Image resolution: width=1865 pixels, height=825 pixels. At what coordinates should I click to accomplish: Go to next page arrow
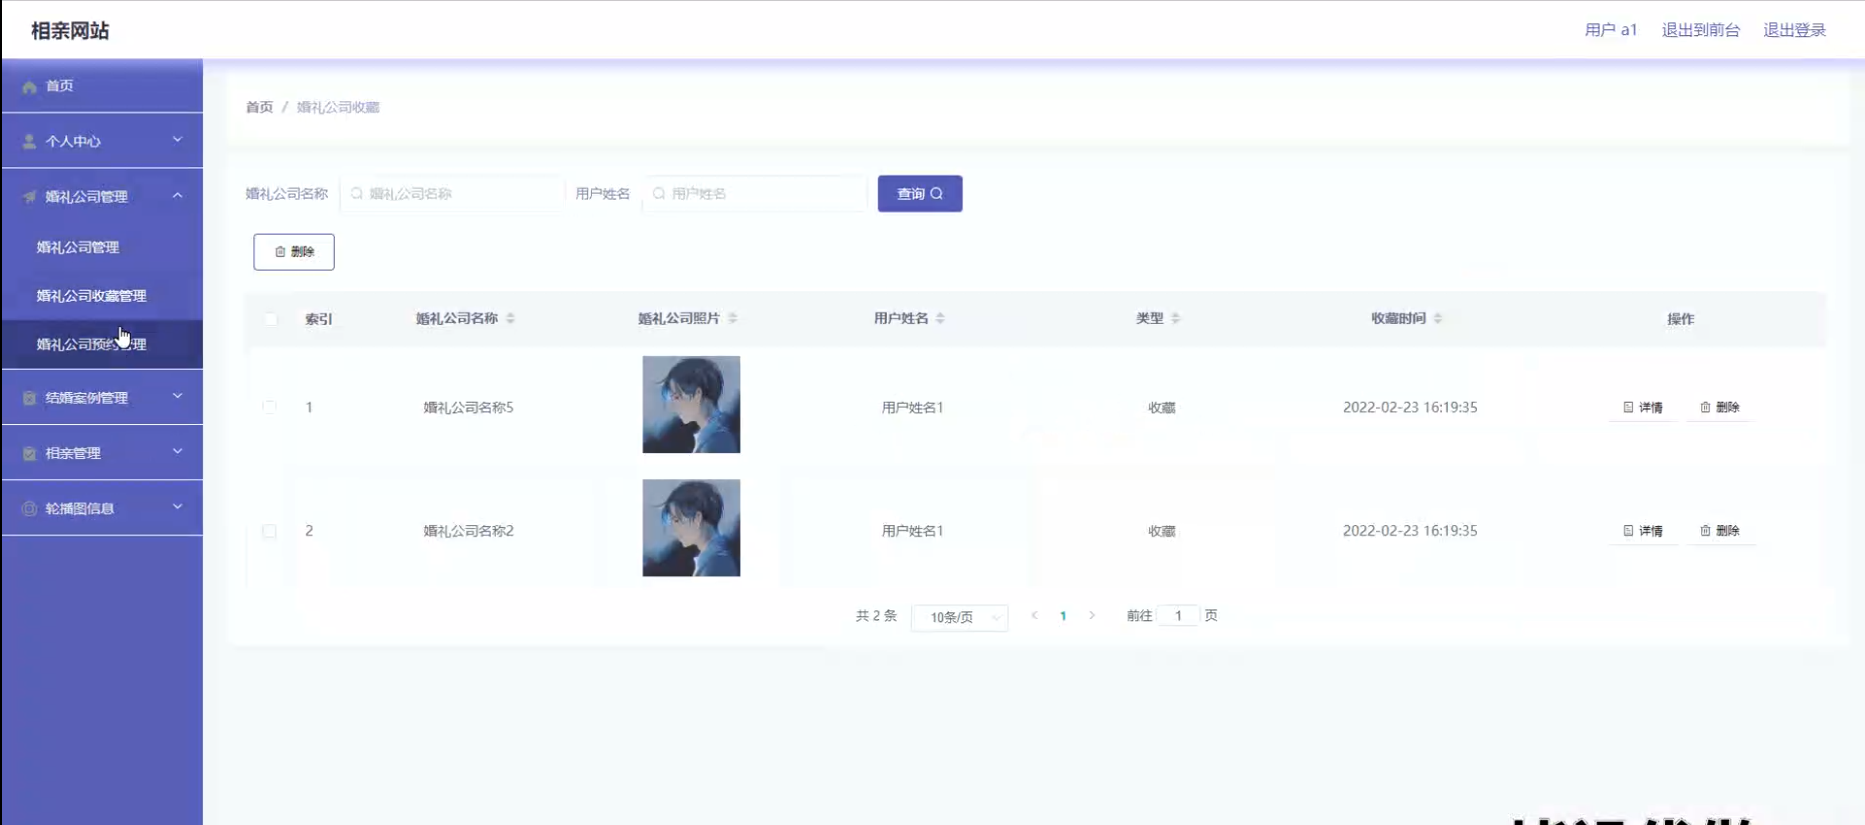pos(1092,616)
